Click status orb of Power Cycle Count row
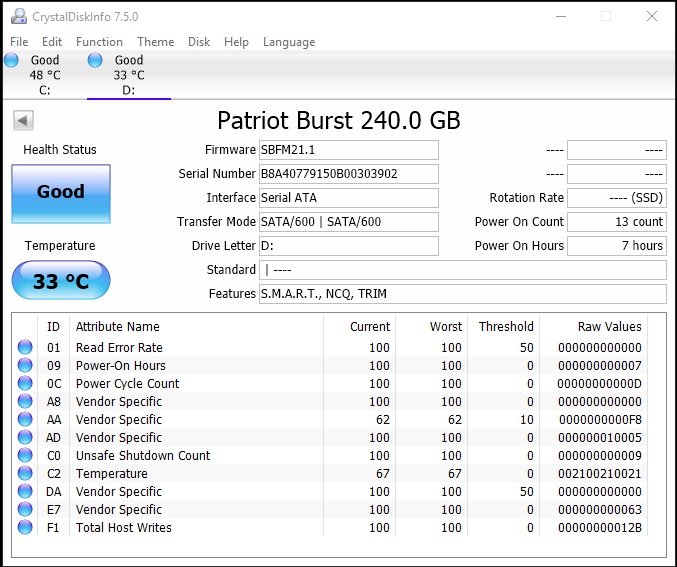 (25, 383)
